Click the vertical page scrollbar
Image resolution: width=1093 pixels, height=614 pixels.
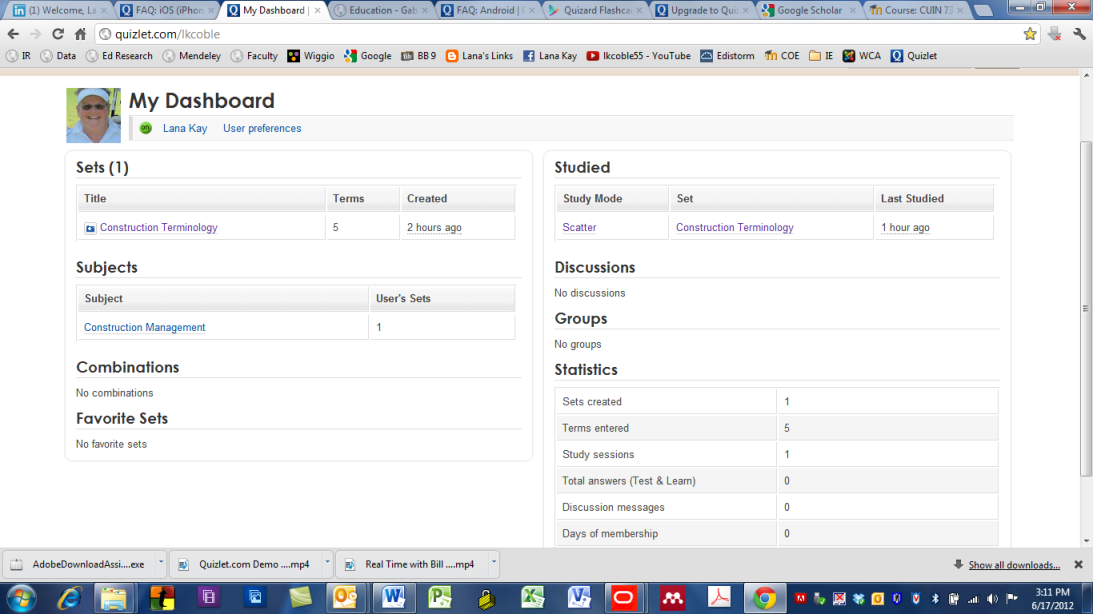coord(1085,309)
